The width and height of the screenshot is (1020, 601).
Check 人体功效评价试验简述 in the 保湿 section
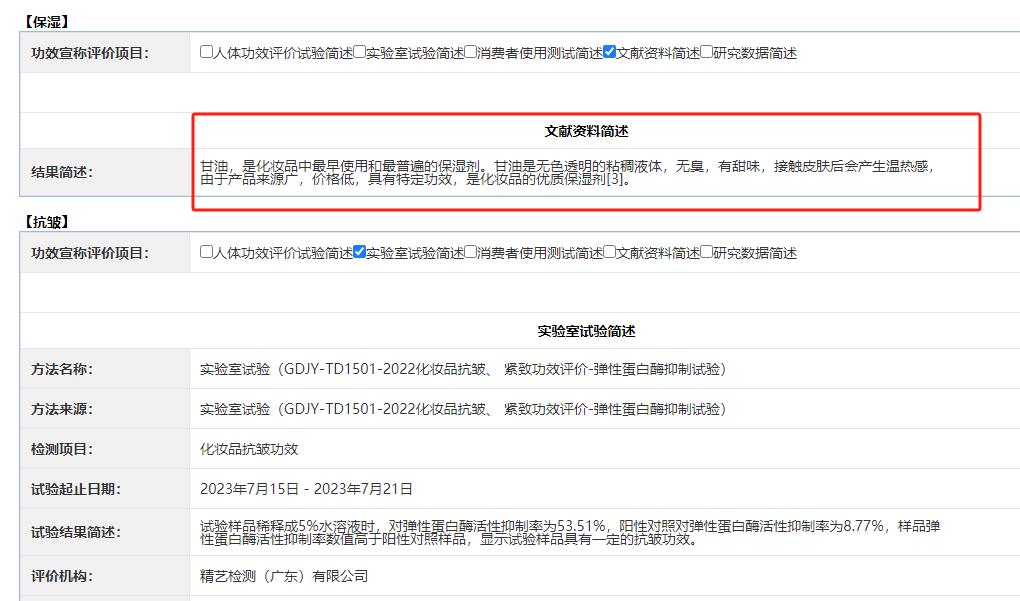point(207,52)
